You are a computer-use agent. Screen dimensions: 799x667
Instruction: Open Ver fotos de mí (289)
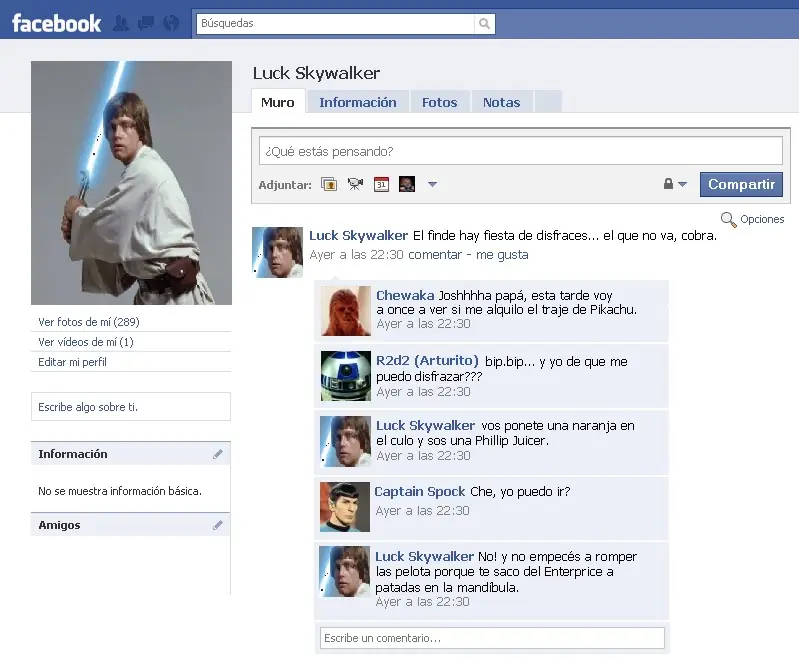[89, 322]
